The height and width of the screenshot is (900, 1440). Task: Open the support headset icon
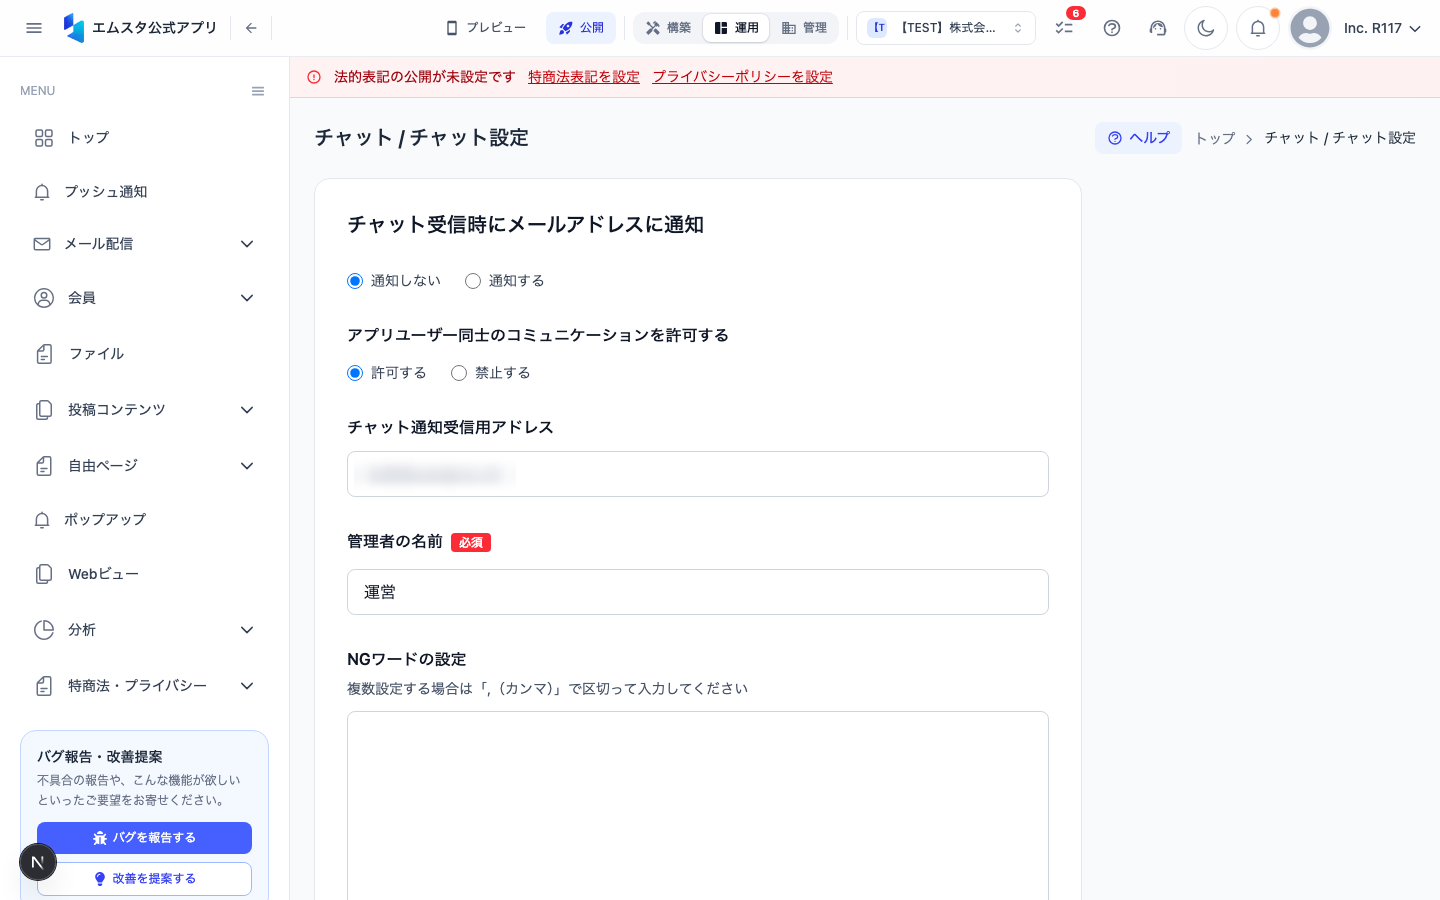1158,28
